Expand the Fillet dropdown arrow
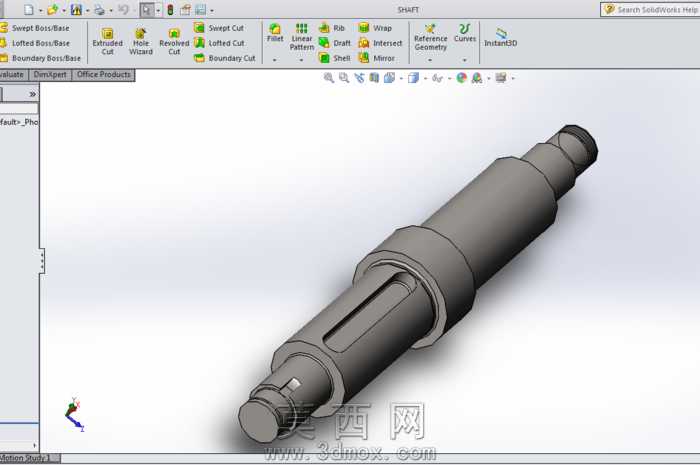Screen dimensions: 700x465 pos(275,60)
